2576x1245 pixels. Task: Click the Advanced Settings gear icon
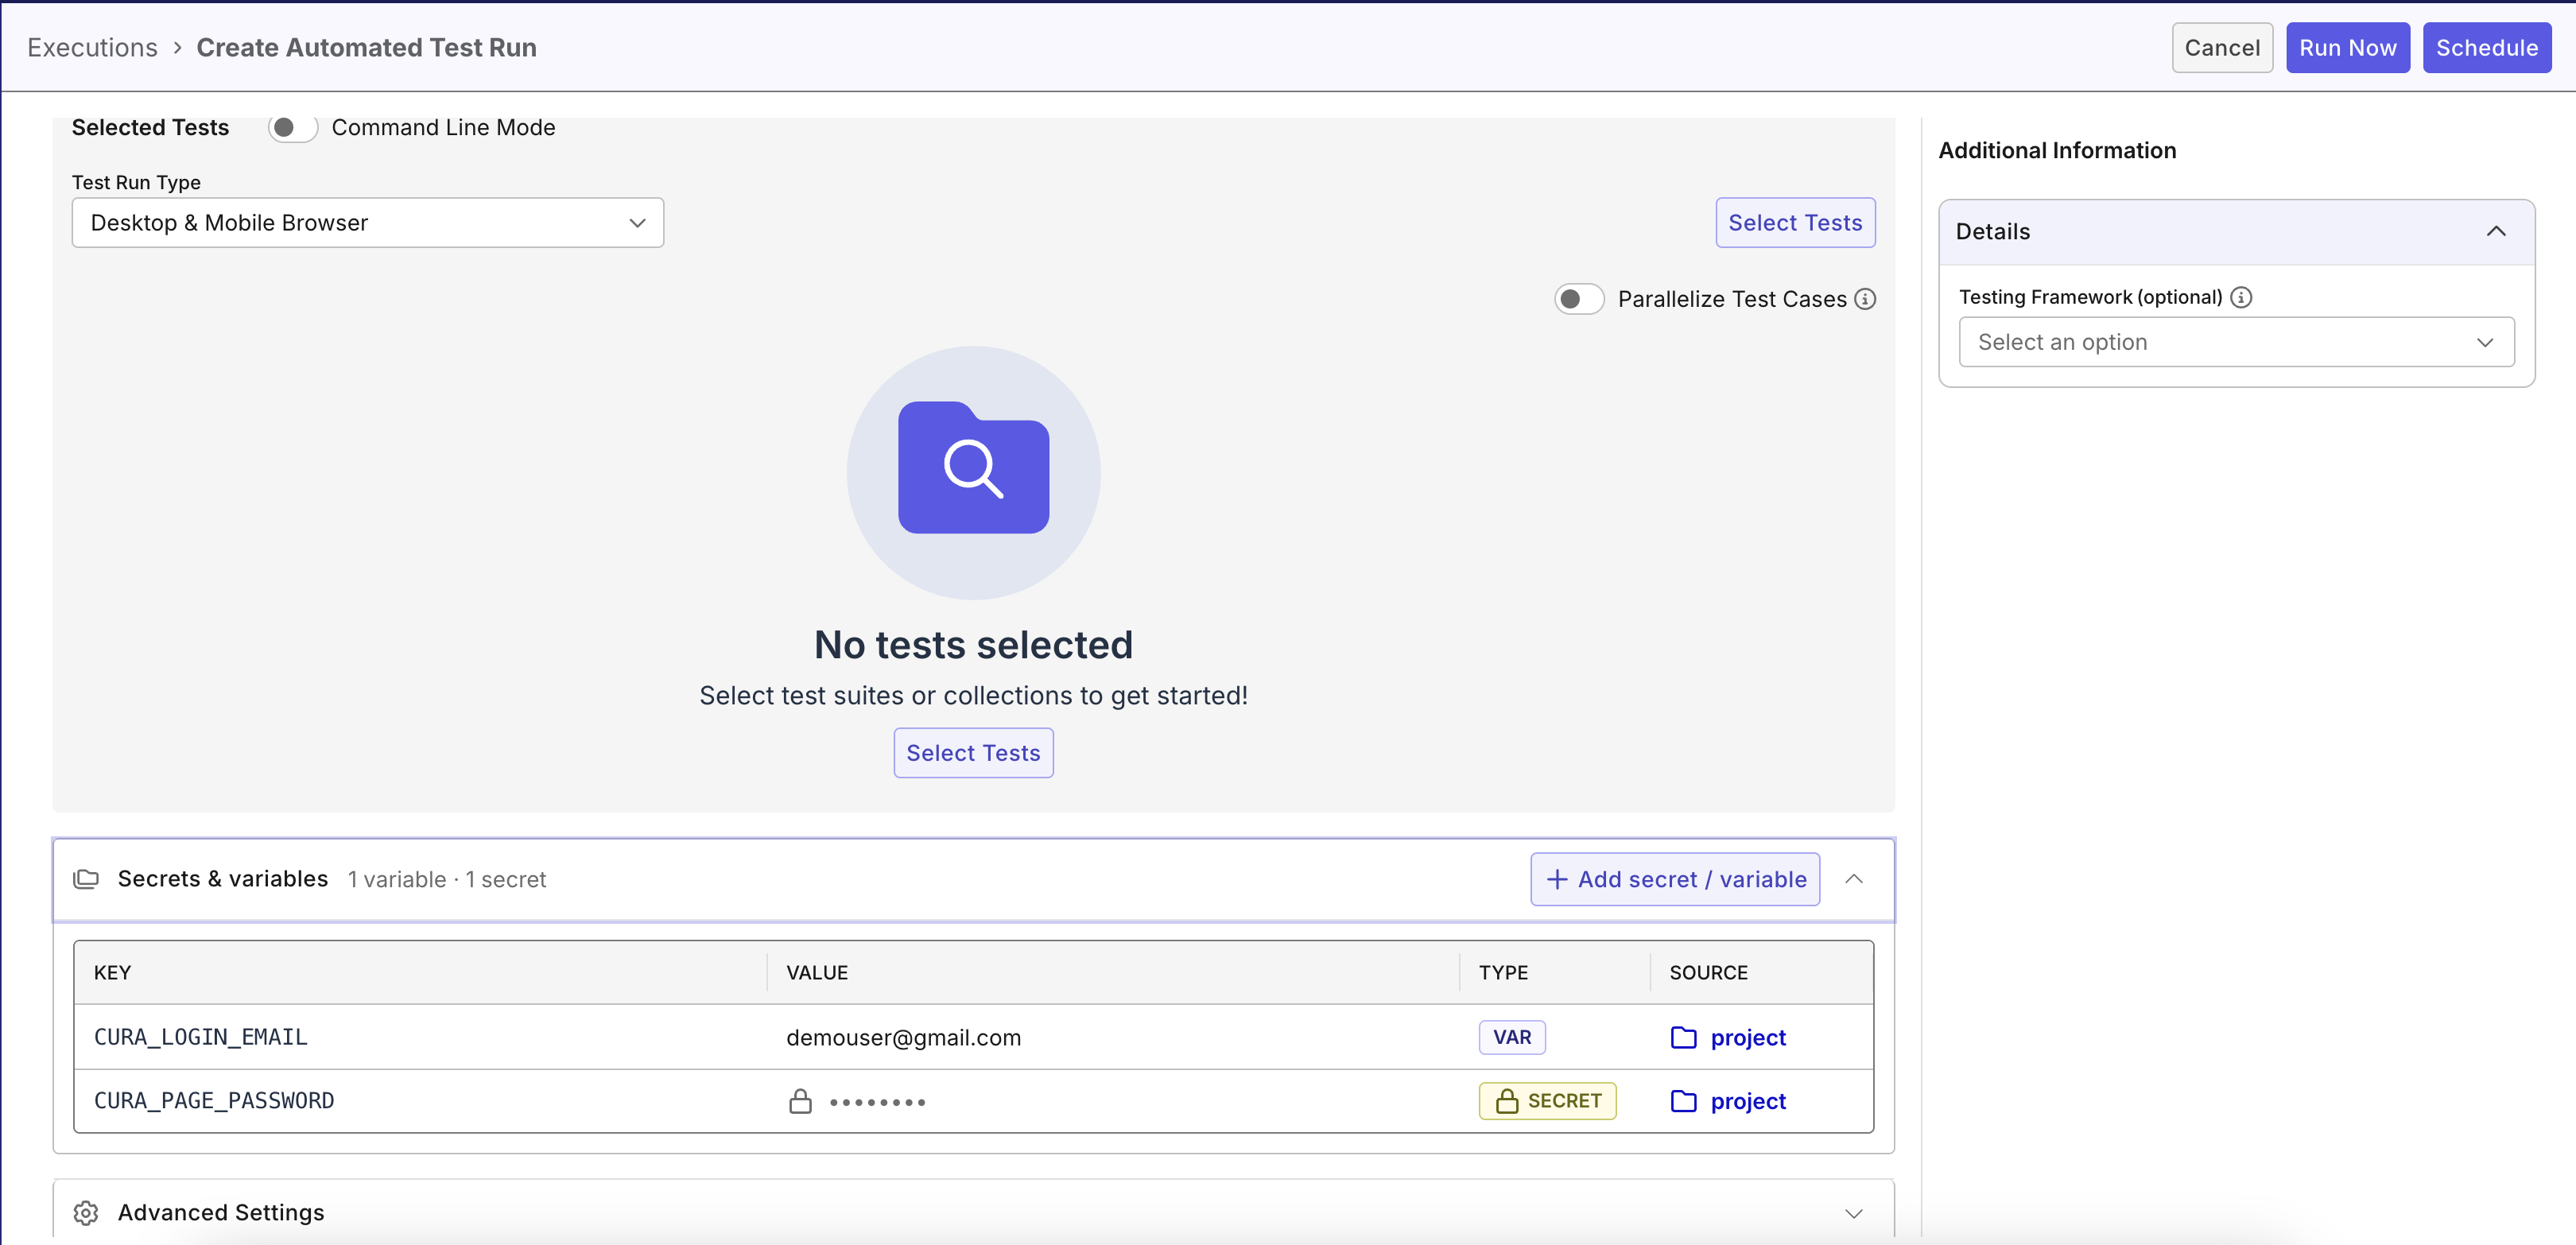86,1212
